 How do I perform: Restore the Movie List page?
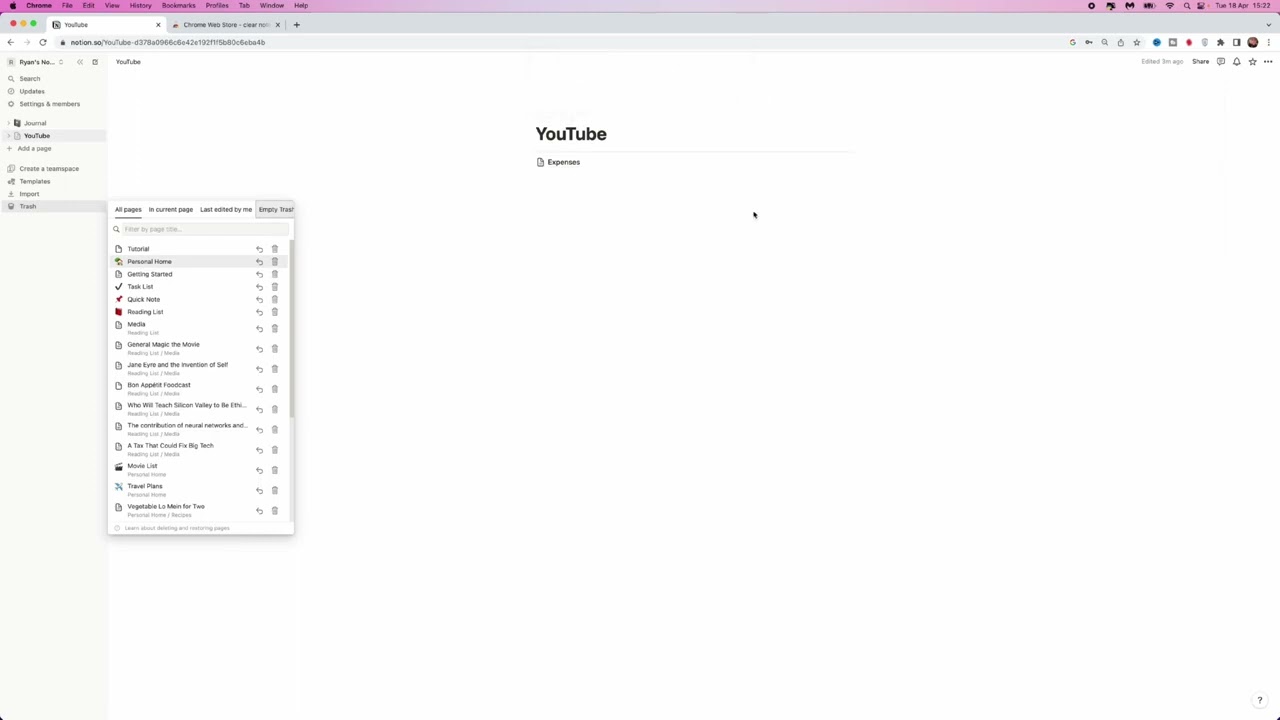(259, 470)
